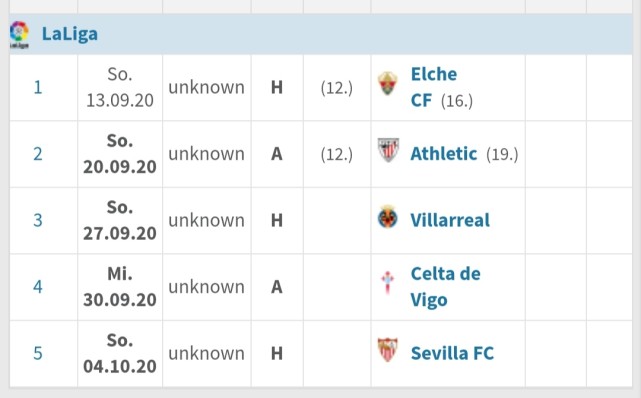Open the Elche CF team page
Screen dimensions: 641x398
pos(434,87)
